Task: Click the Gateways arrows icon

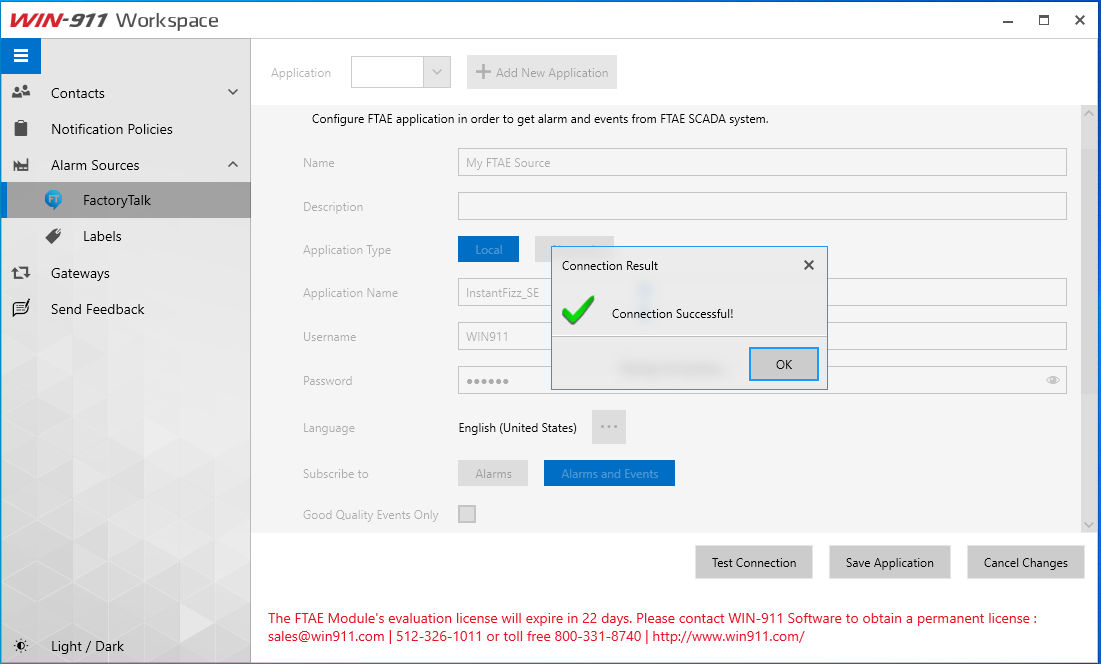Action: point(21,272)
